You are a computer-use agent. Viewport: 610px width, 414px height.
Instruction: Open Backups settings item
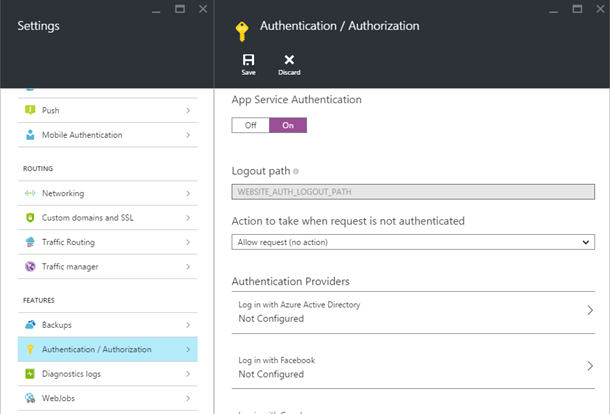click(108, 325)
